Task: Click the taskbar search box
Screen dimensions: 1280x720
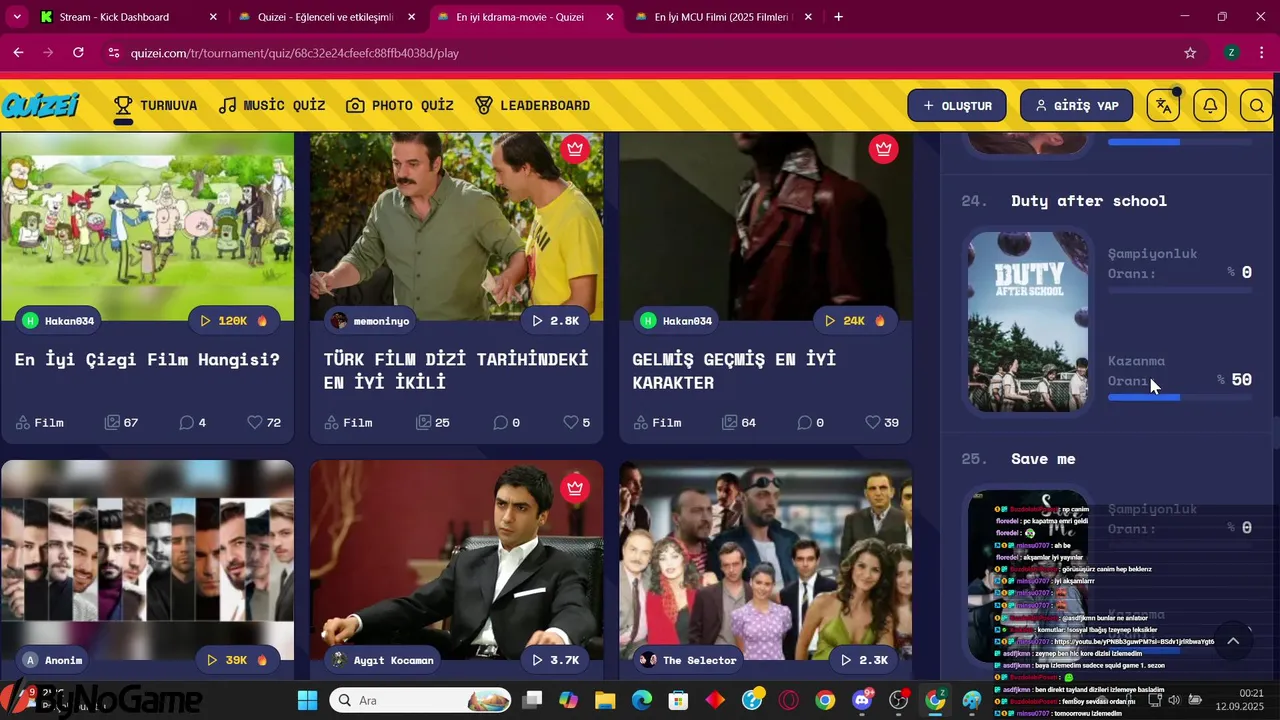Action: [x=422, y=700]
